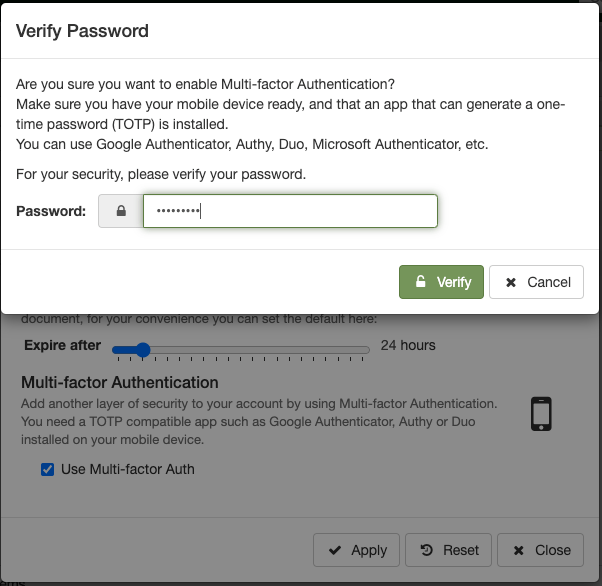Click the checkmark icon on the Apply button
The height and width of the screenshot is (586, 602).
334,550
